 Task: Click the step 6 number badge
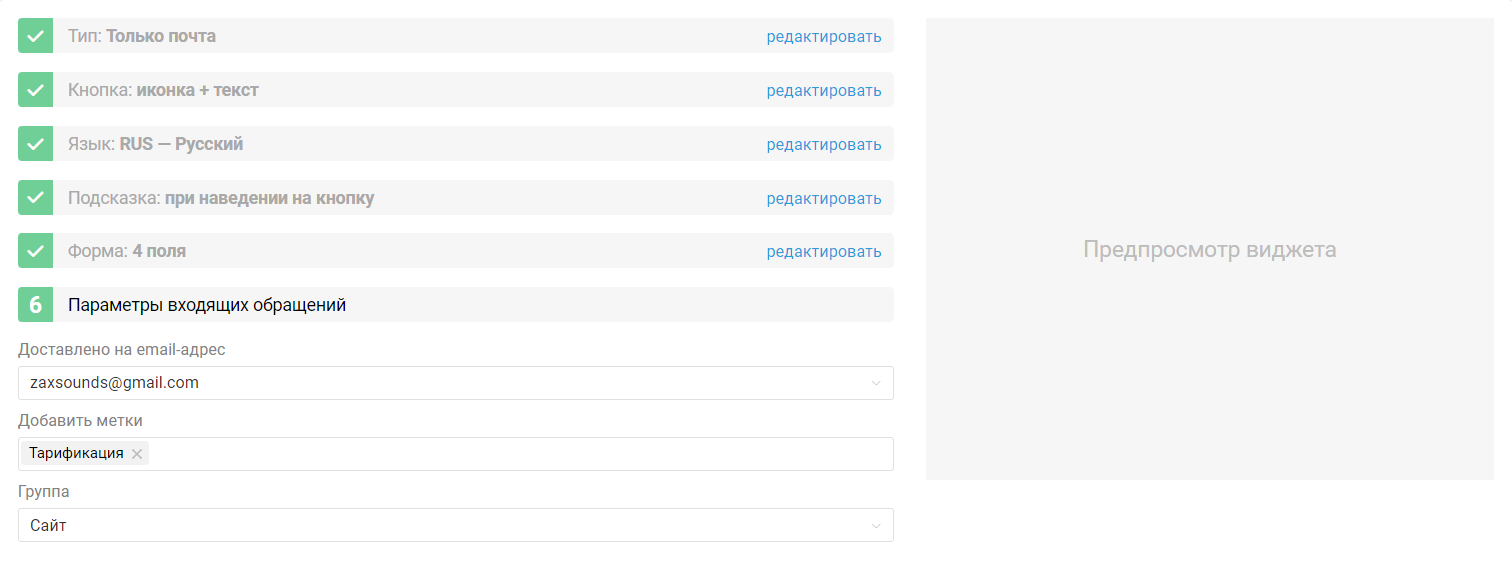[35, 305]
